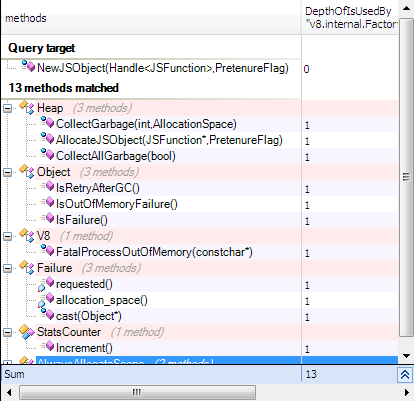Screen dimensions: 414x401
Task: Click the IsRetryAfterGC method icon
Action: pyautogui.click(x=47, y=187)
